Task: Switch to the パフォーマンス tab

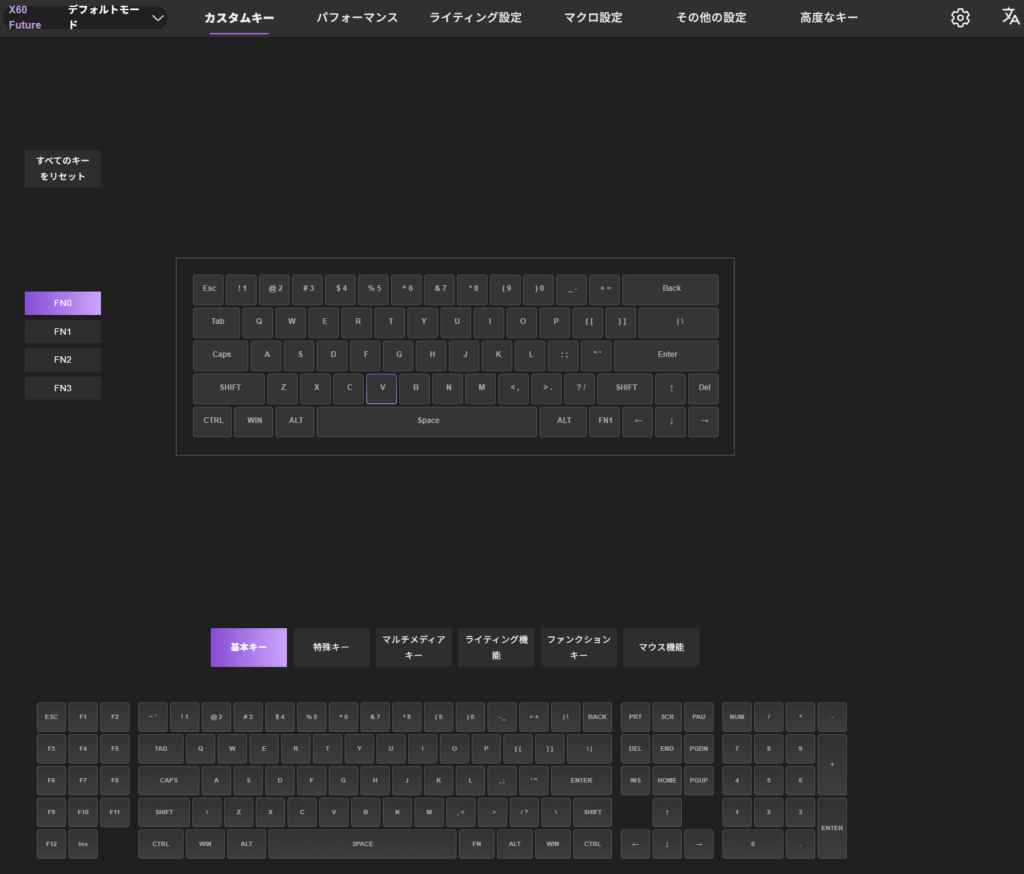Action: coord(357,18)
